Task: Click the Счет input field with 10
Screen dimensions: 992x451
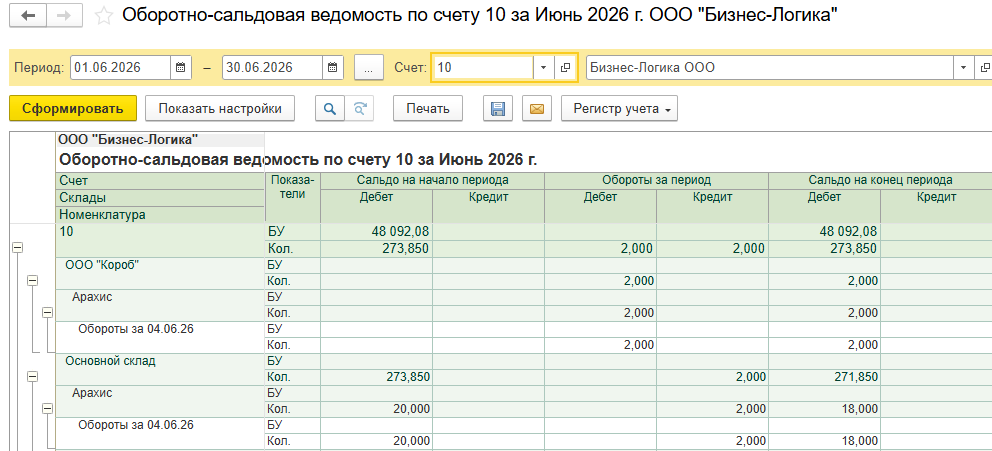Action: [483, 68]
